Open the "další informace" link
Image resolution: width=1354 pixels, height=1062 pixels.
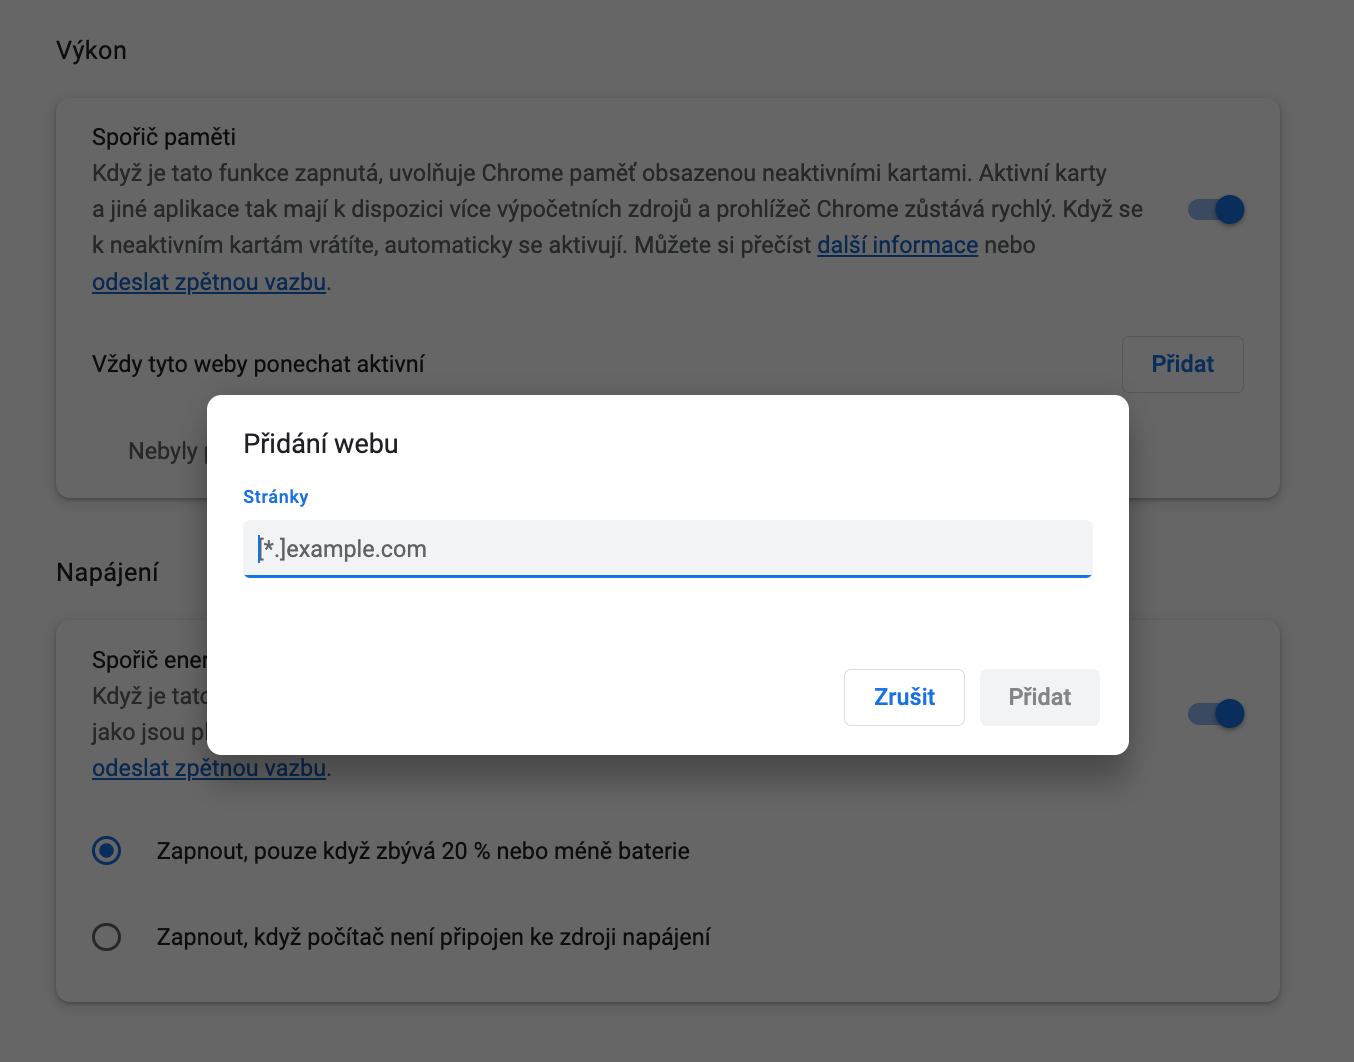897,246
